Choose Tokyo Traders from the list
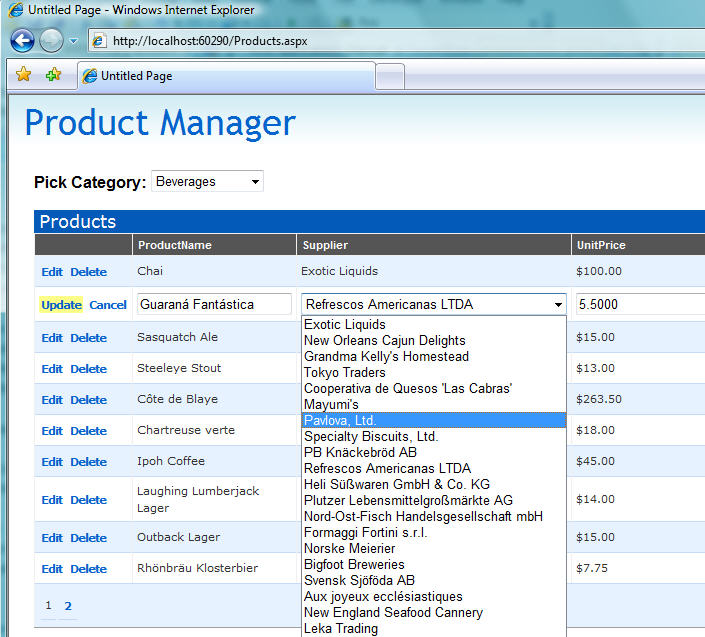Image resolution: width=705 pixels, height=637 pixels. point(434,373)
